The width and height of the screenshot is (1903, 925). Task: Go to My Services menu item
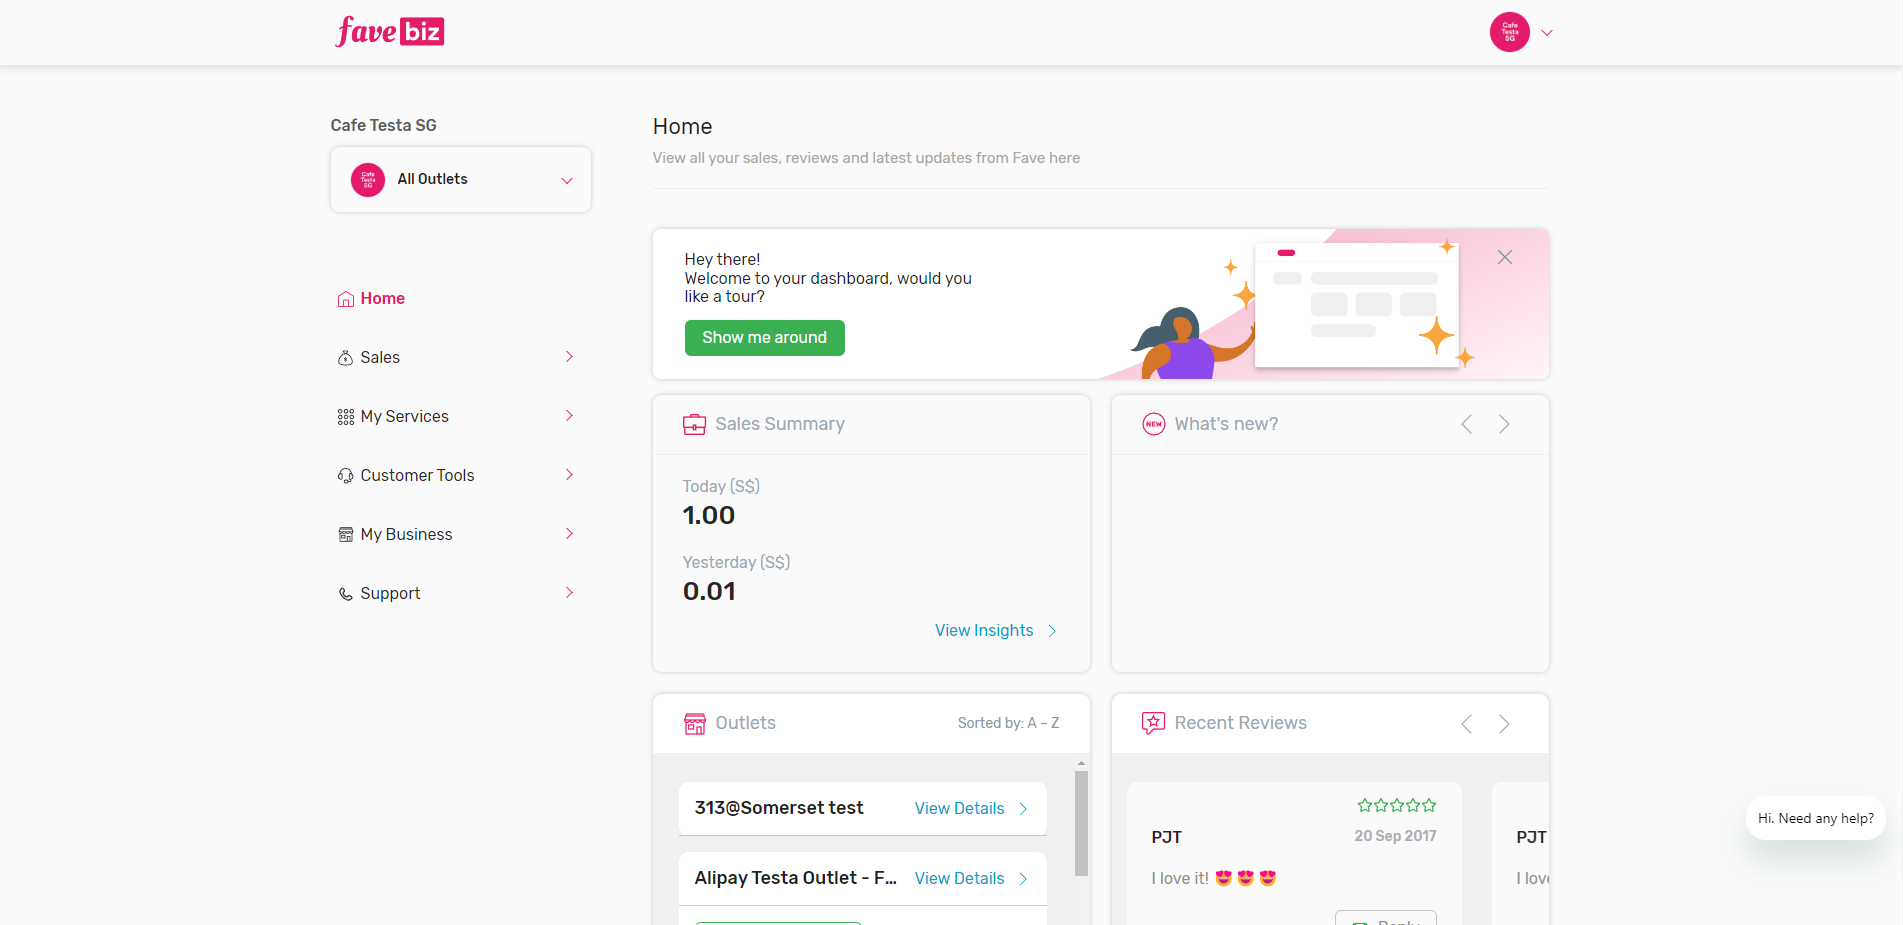tap(404, 417)
